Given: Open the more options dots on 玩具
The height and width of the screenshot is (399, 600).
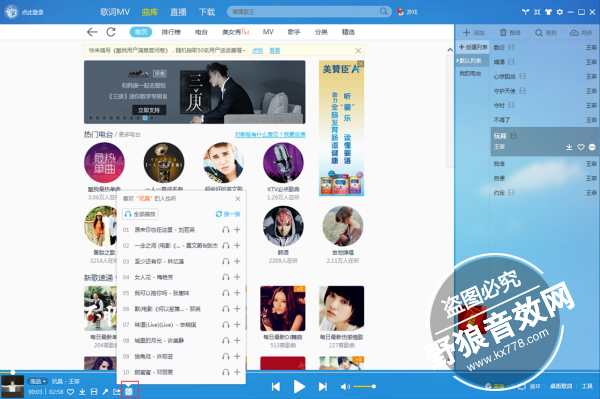Looking at the screenshot, I should click(592, 147).
